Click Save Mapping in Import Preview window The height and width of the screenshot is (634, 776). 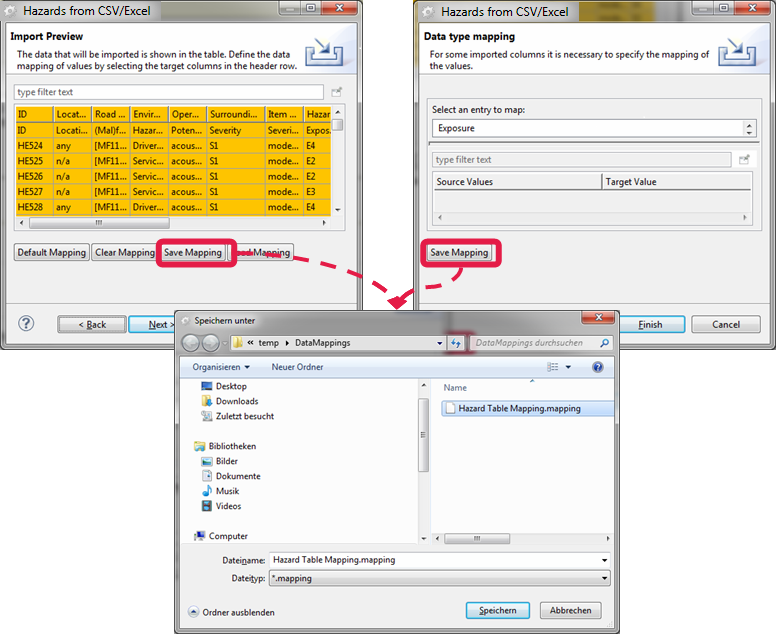pyautogui.click(x=193, y=252)
